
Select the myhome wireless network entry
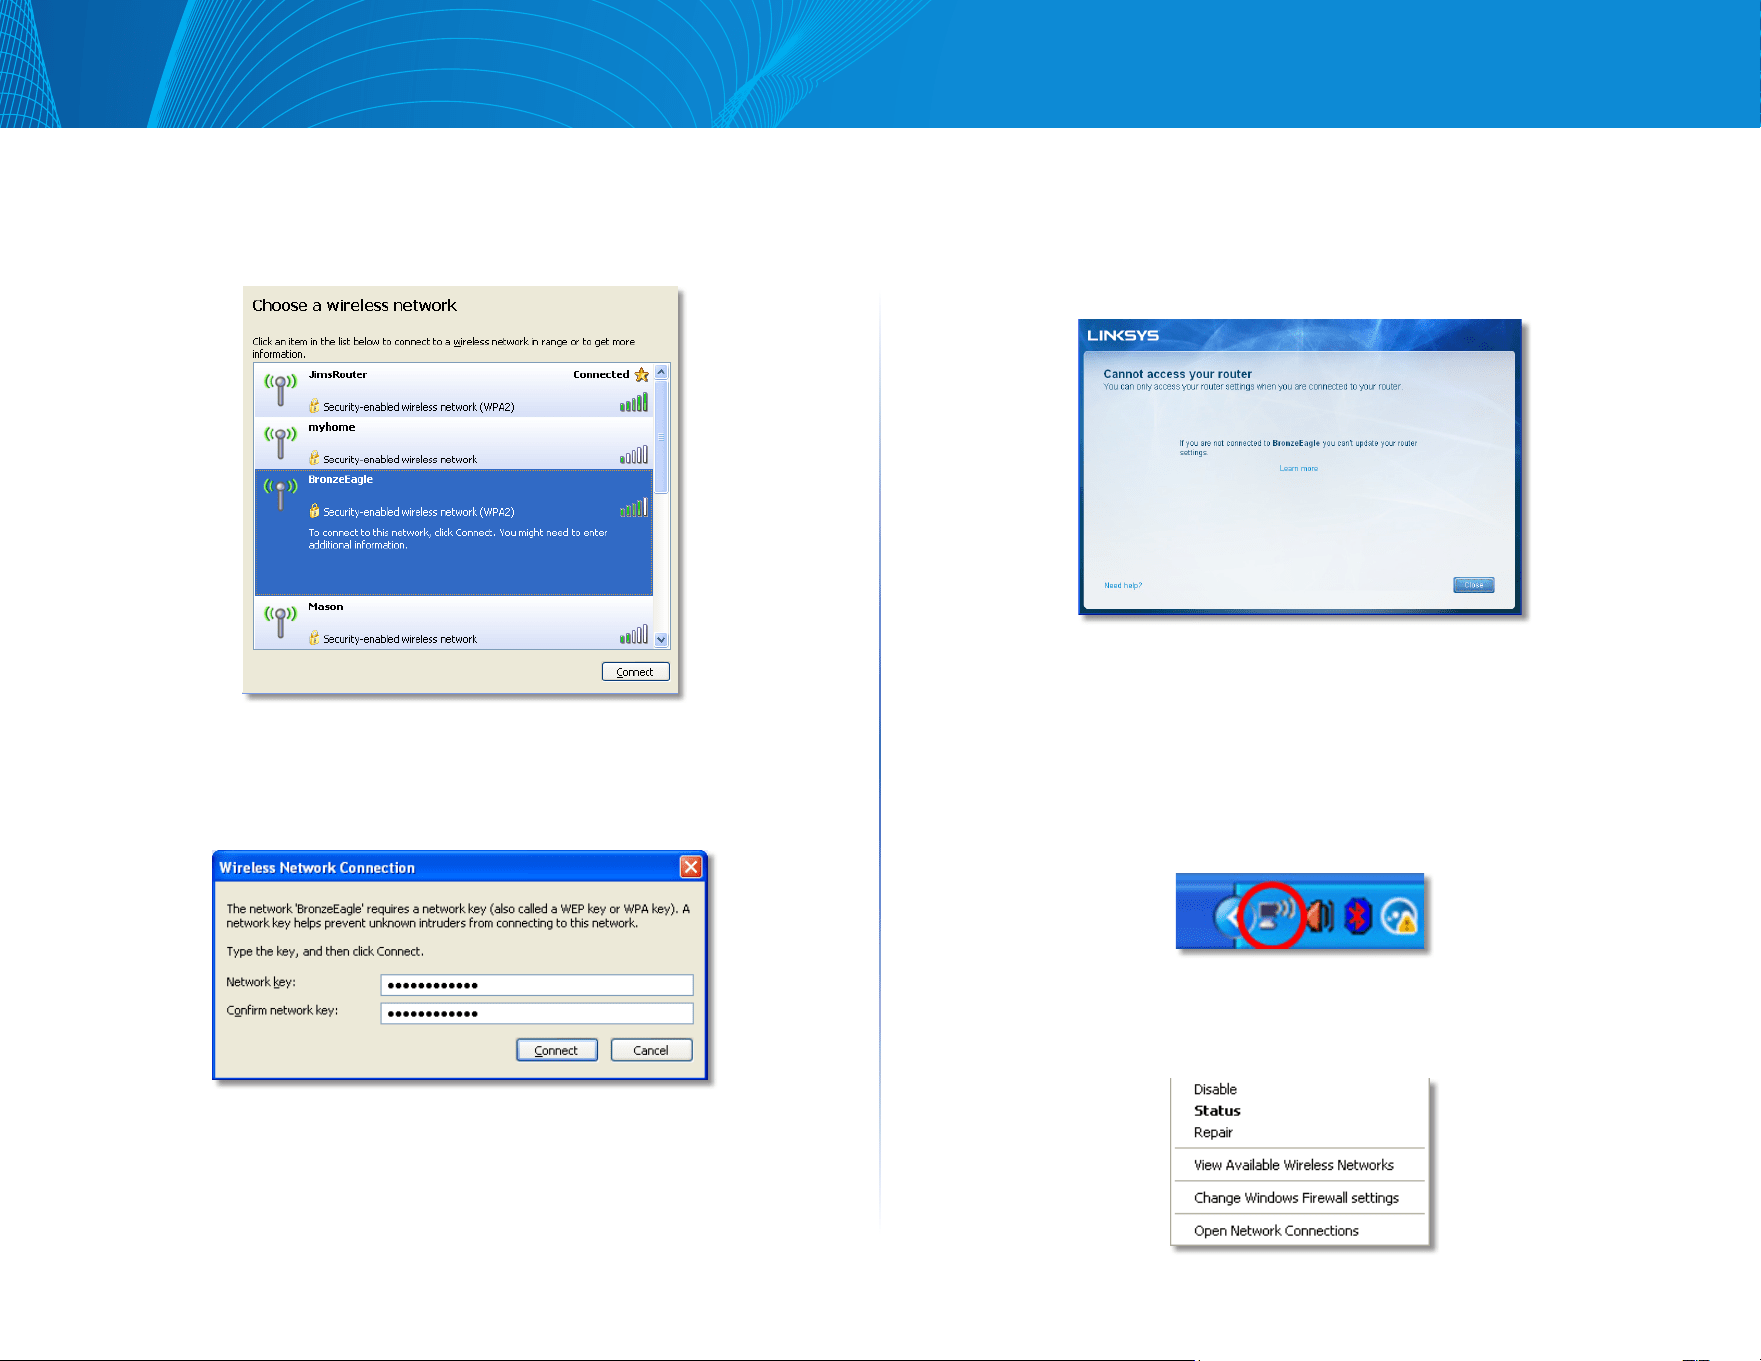(454, 443)
